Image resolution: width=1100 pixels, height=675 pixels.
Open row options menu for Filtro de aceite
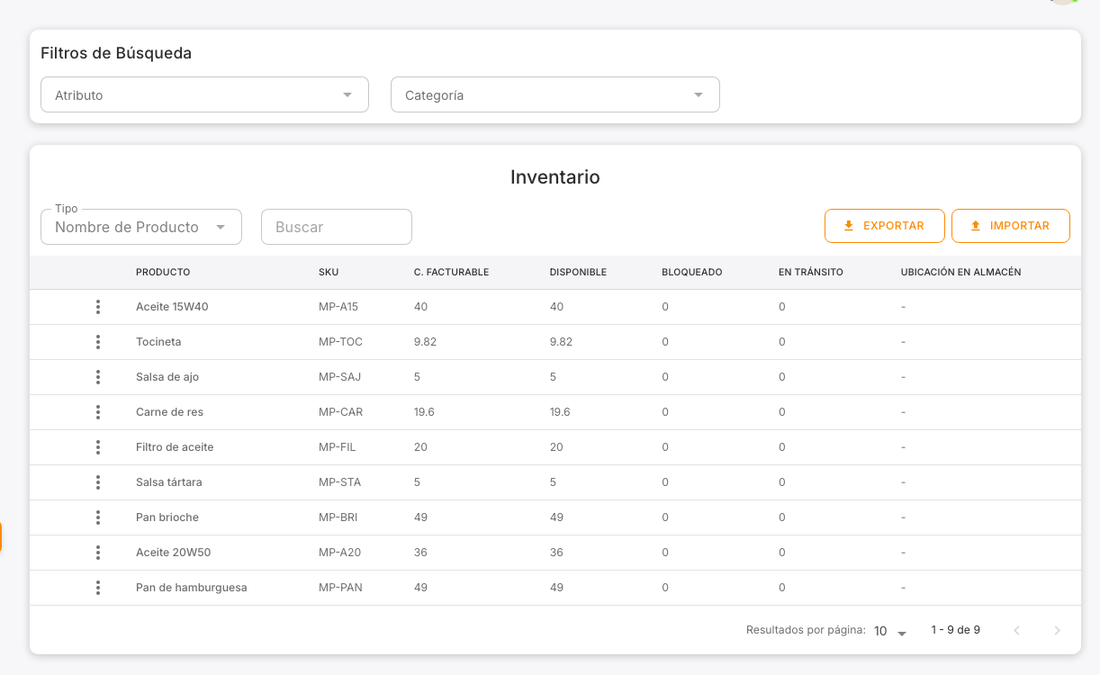98,447
